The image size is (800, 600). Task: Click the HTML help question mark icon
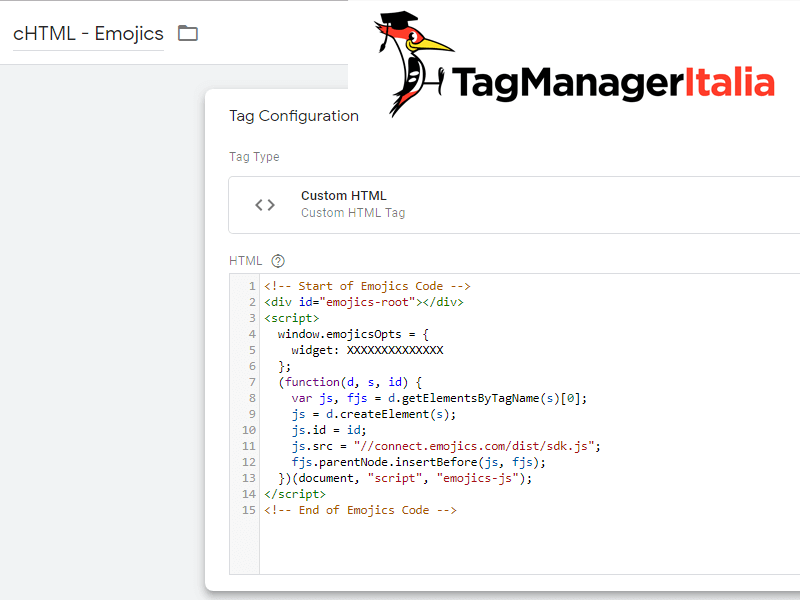[x=278, y=261]
